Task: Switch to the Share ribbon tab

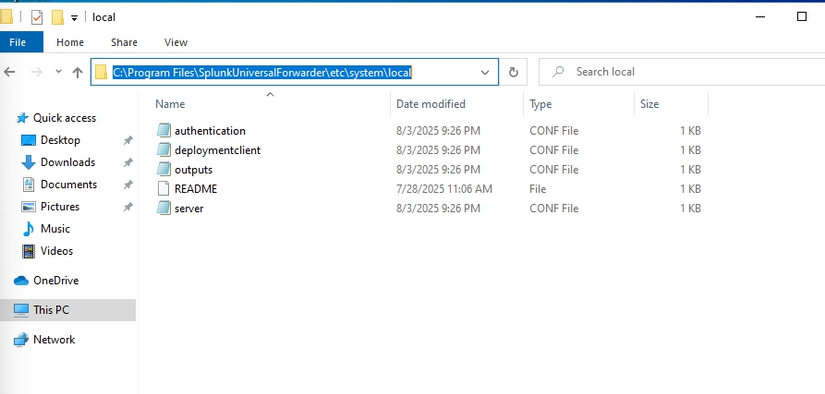Action: point(124,42)
